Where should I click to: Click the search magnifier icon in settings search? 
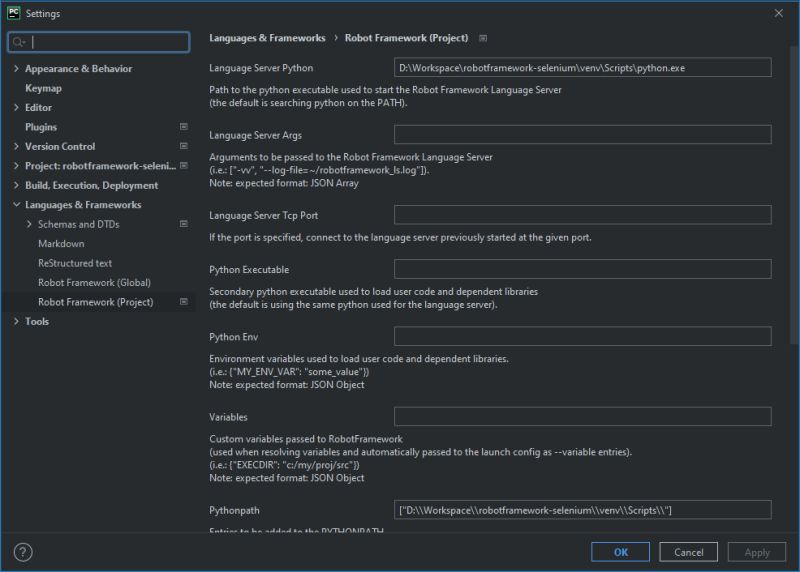tap(18, 42)
